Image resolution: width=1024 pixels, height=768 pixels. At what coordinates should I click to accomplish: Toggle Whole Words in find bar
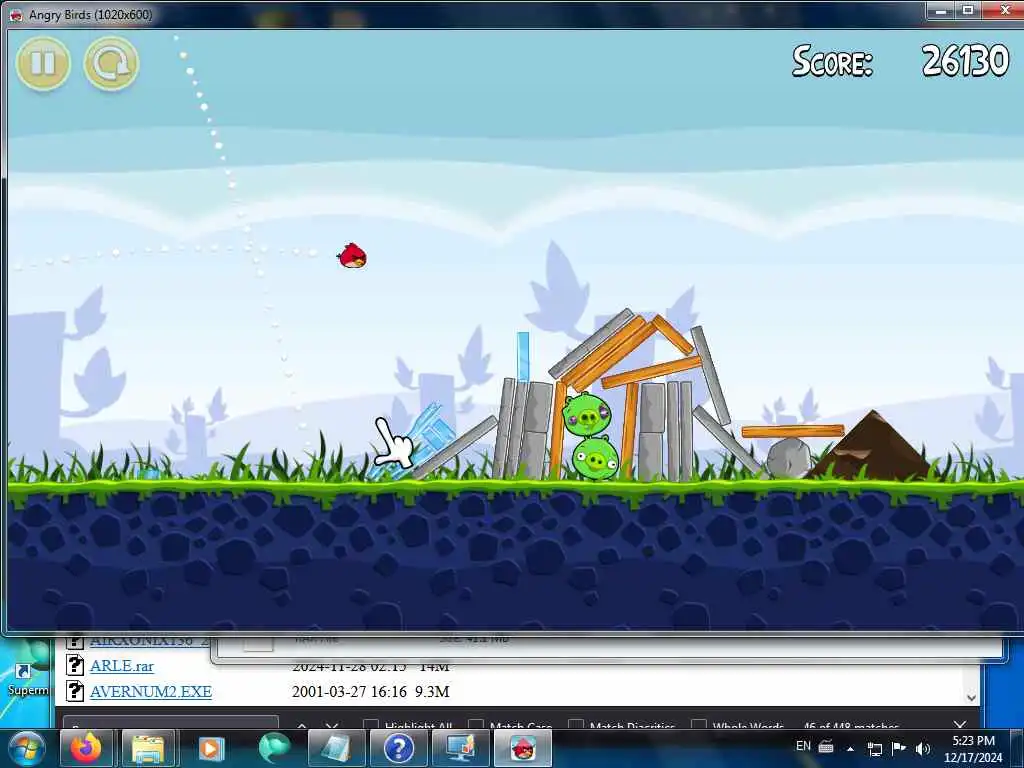pos(699,724)
